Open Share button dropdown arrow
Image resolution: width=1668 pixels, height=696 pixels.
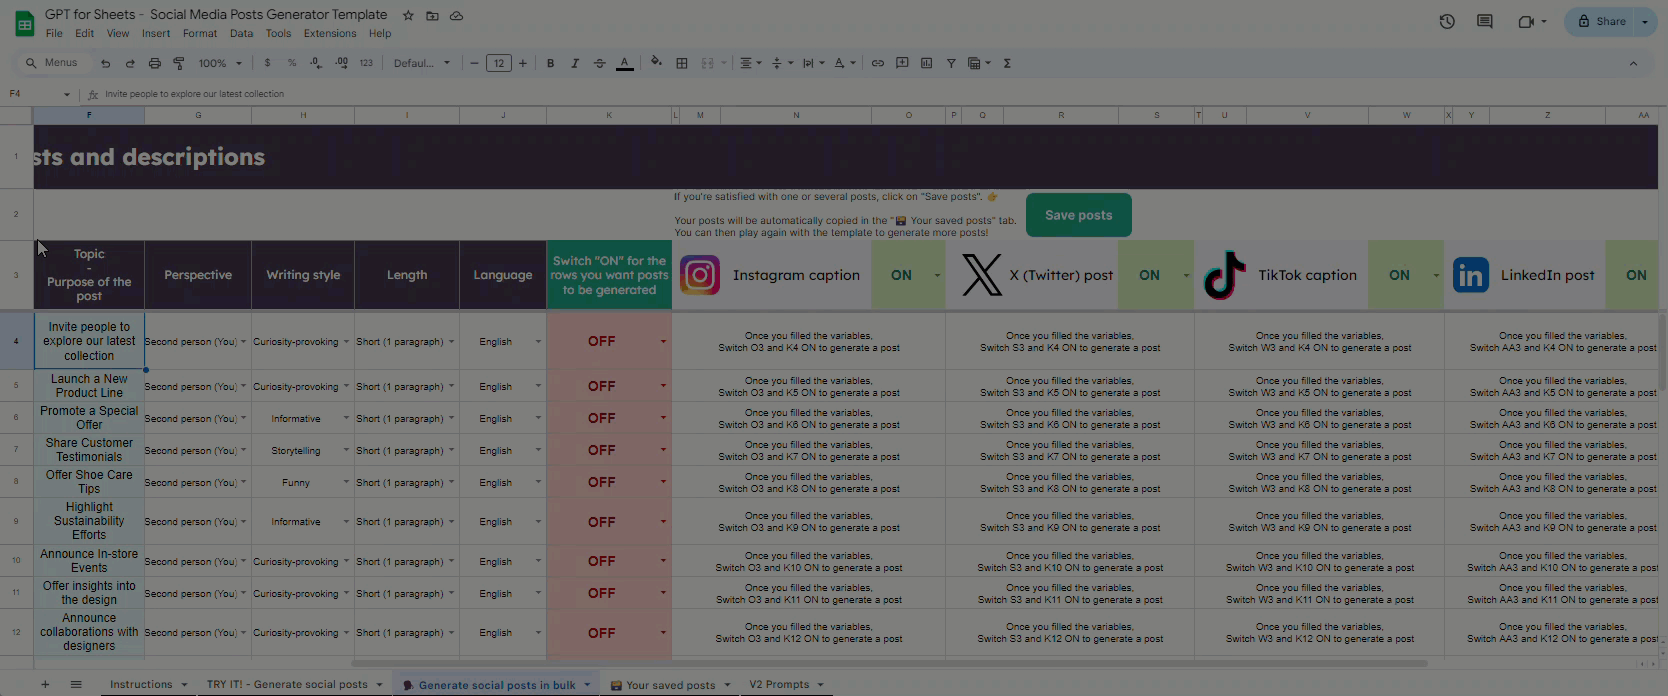(x=1645, y=21)
